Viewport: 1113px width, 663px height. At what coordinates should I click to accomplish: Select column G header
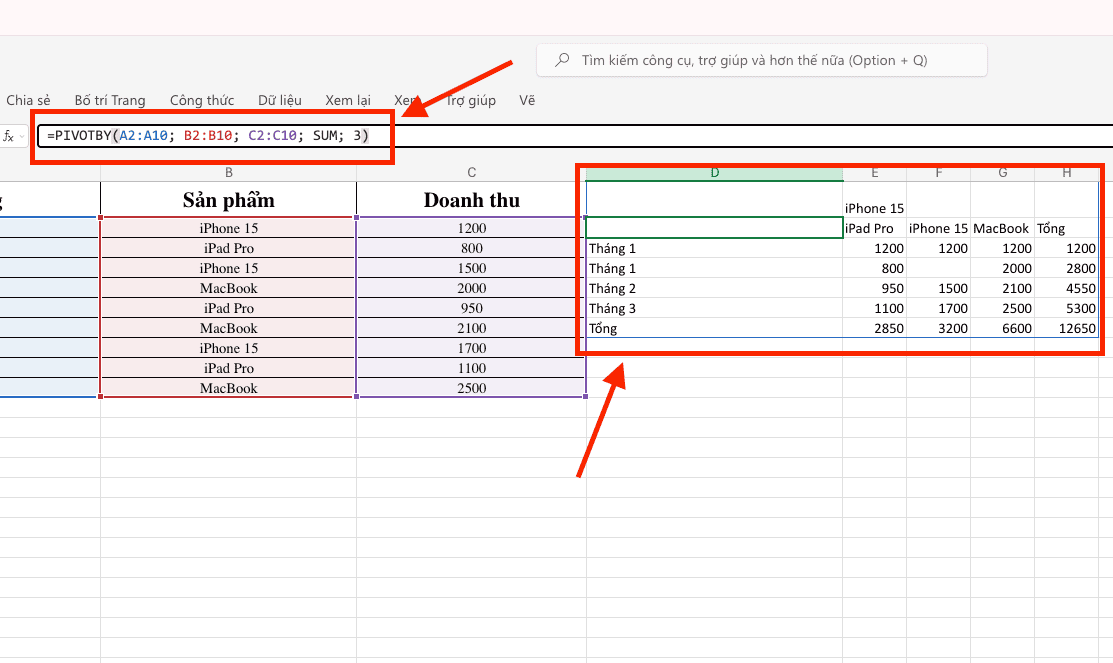[x=1002, y=173]
